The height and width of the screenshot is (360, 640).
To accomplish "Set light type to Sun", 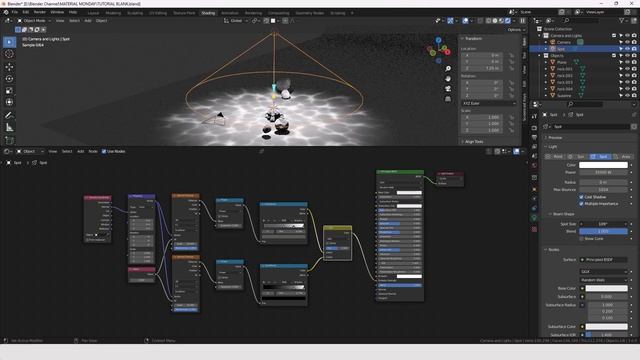I will click(578, 157).
